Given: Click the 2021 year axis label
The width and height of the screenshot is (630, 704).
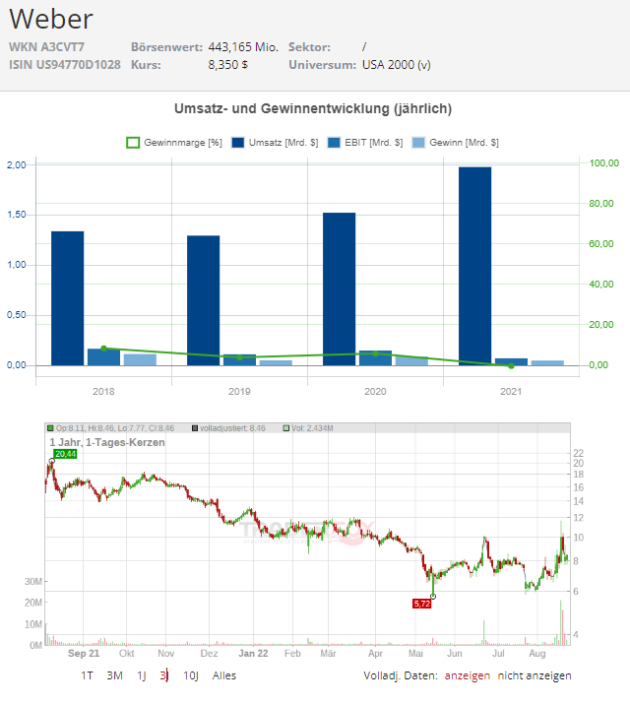Looking at the screenshot, I should click(511, 392).
